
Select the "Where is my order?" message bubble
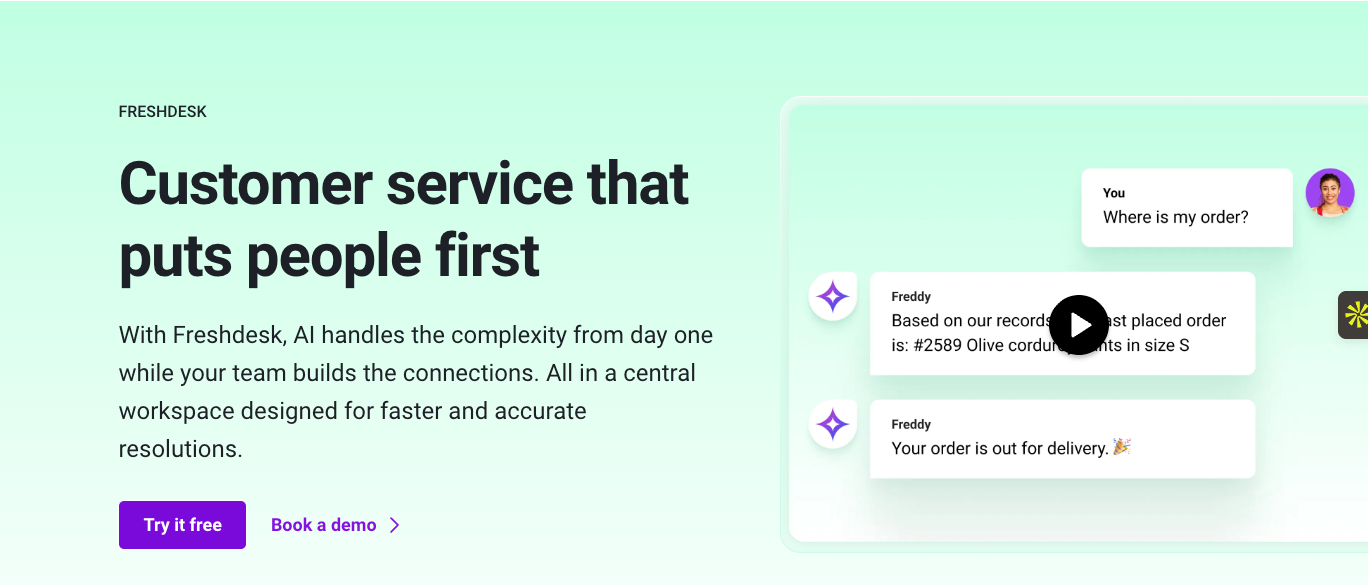(x=1187, y=207)
